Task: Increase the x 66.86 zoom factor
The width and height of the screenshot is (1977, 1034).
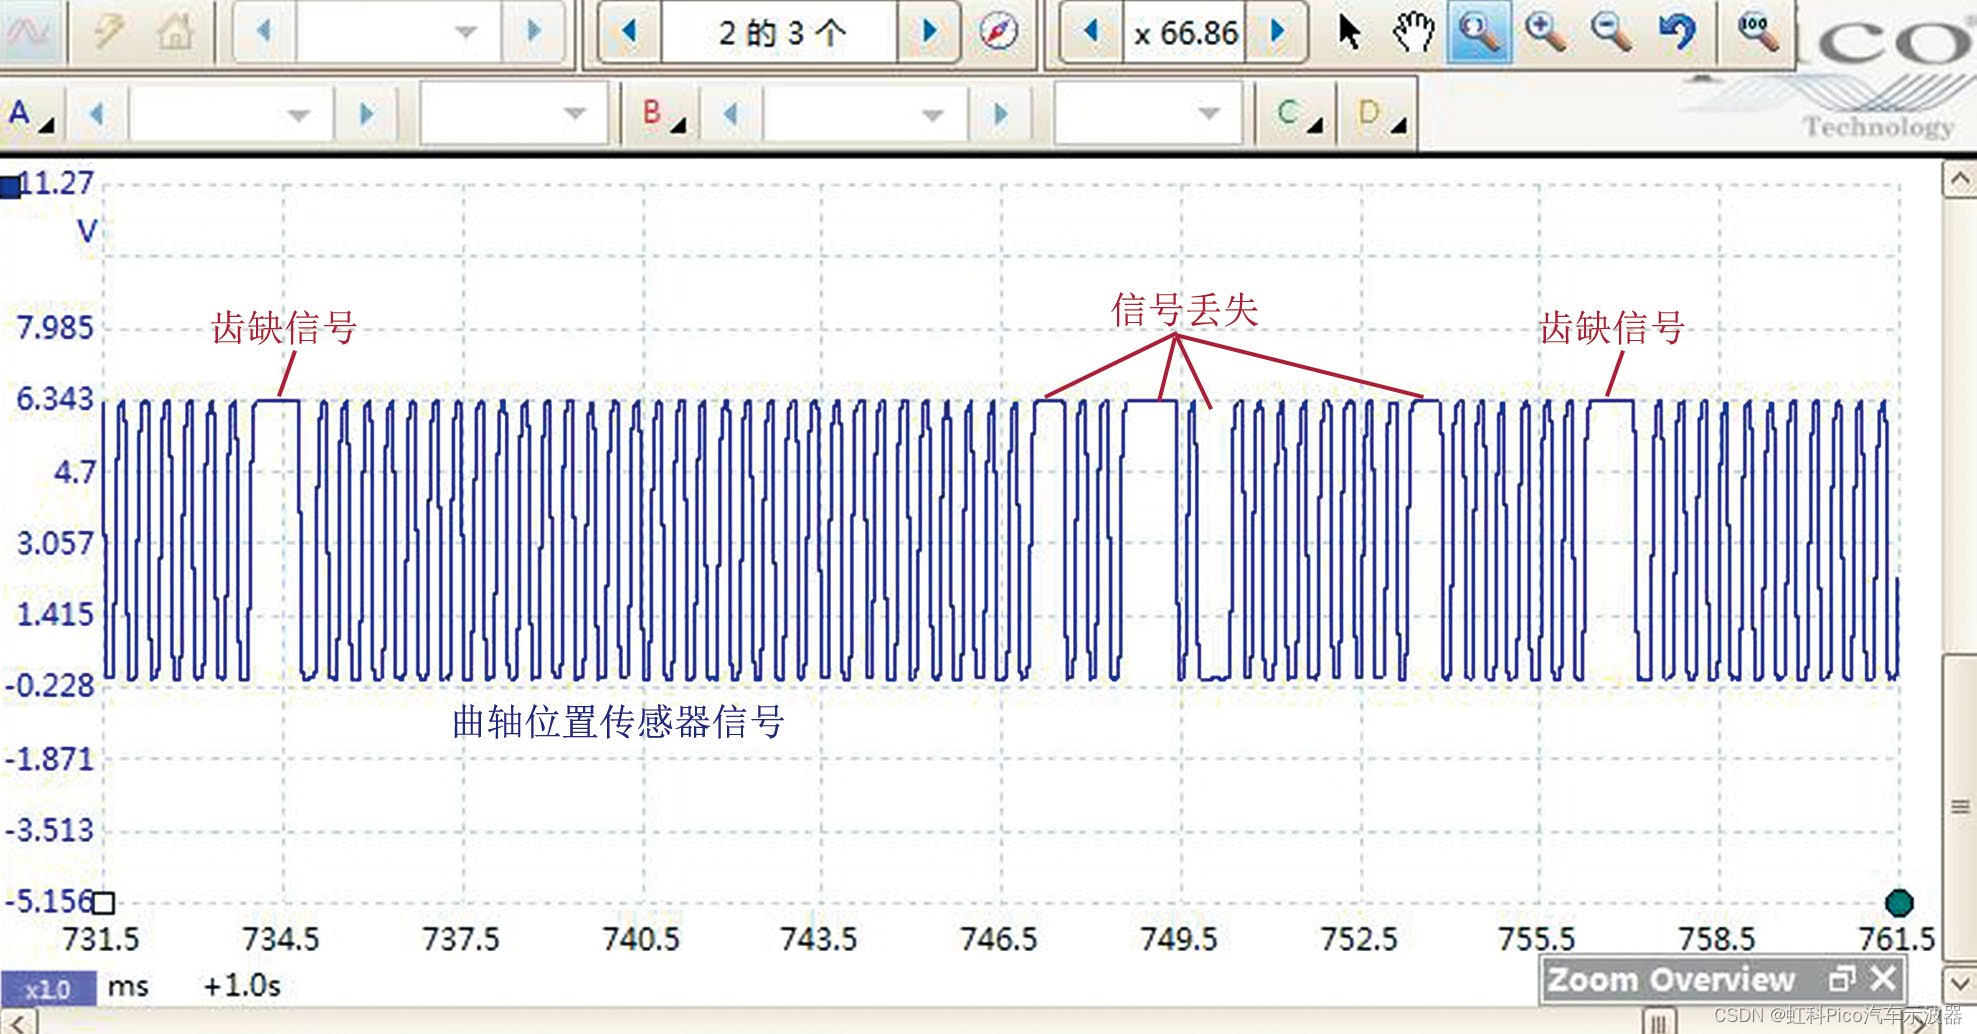Action: [x=1276, y=32]
